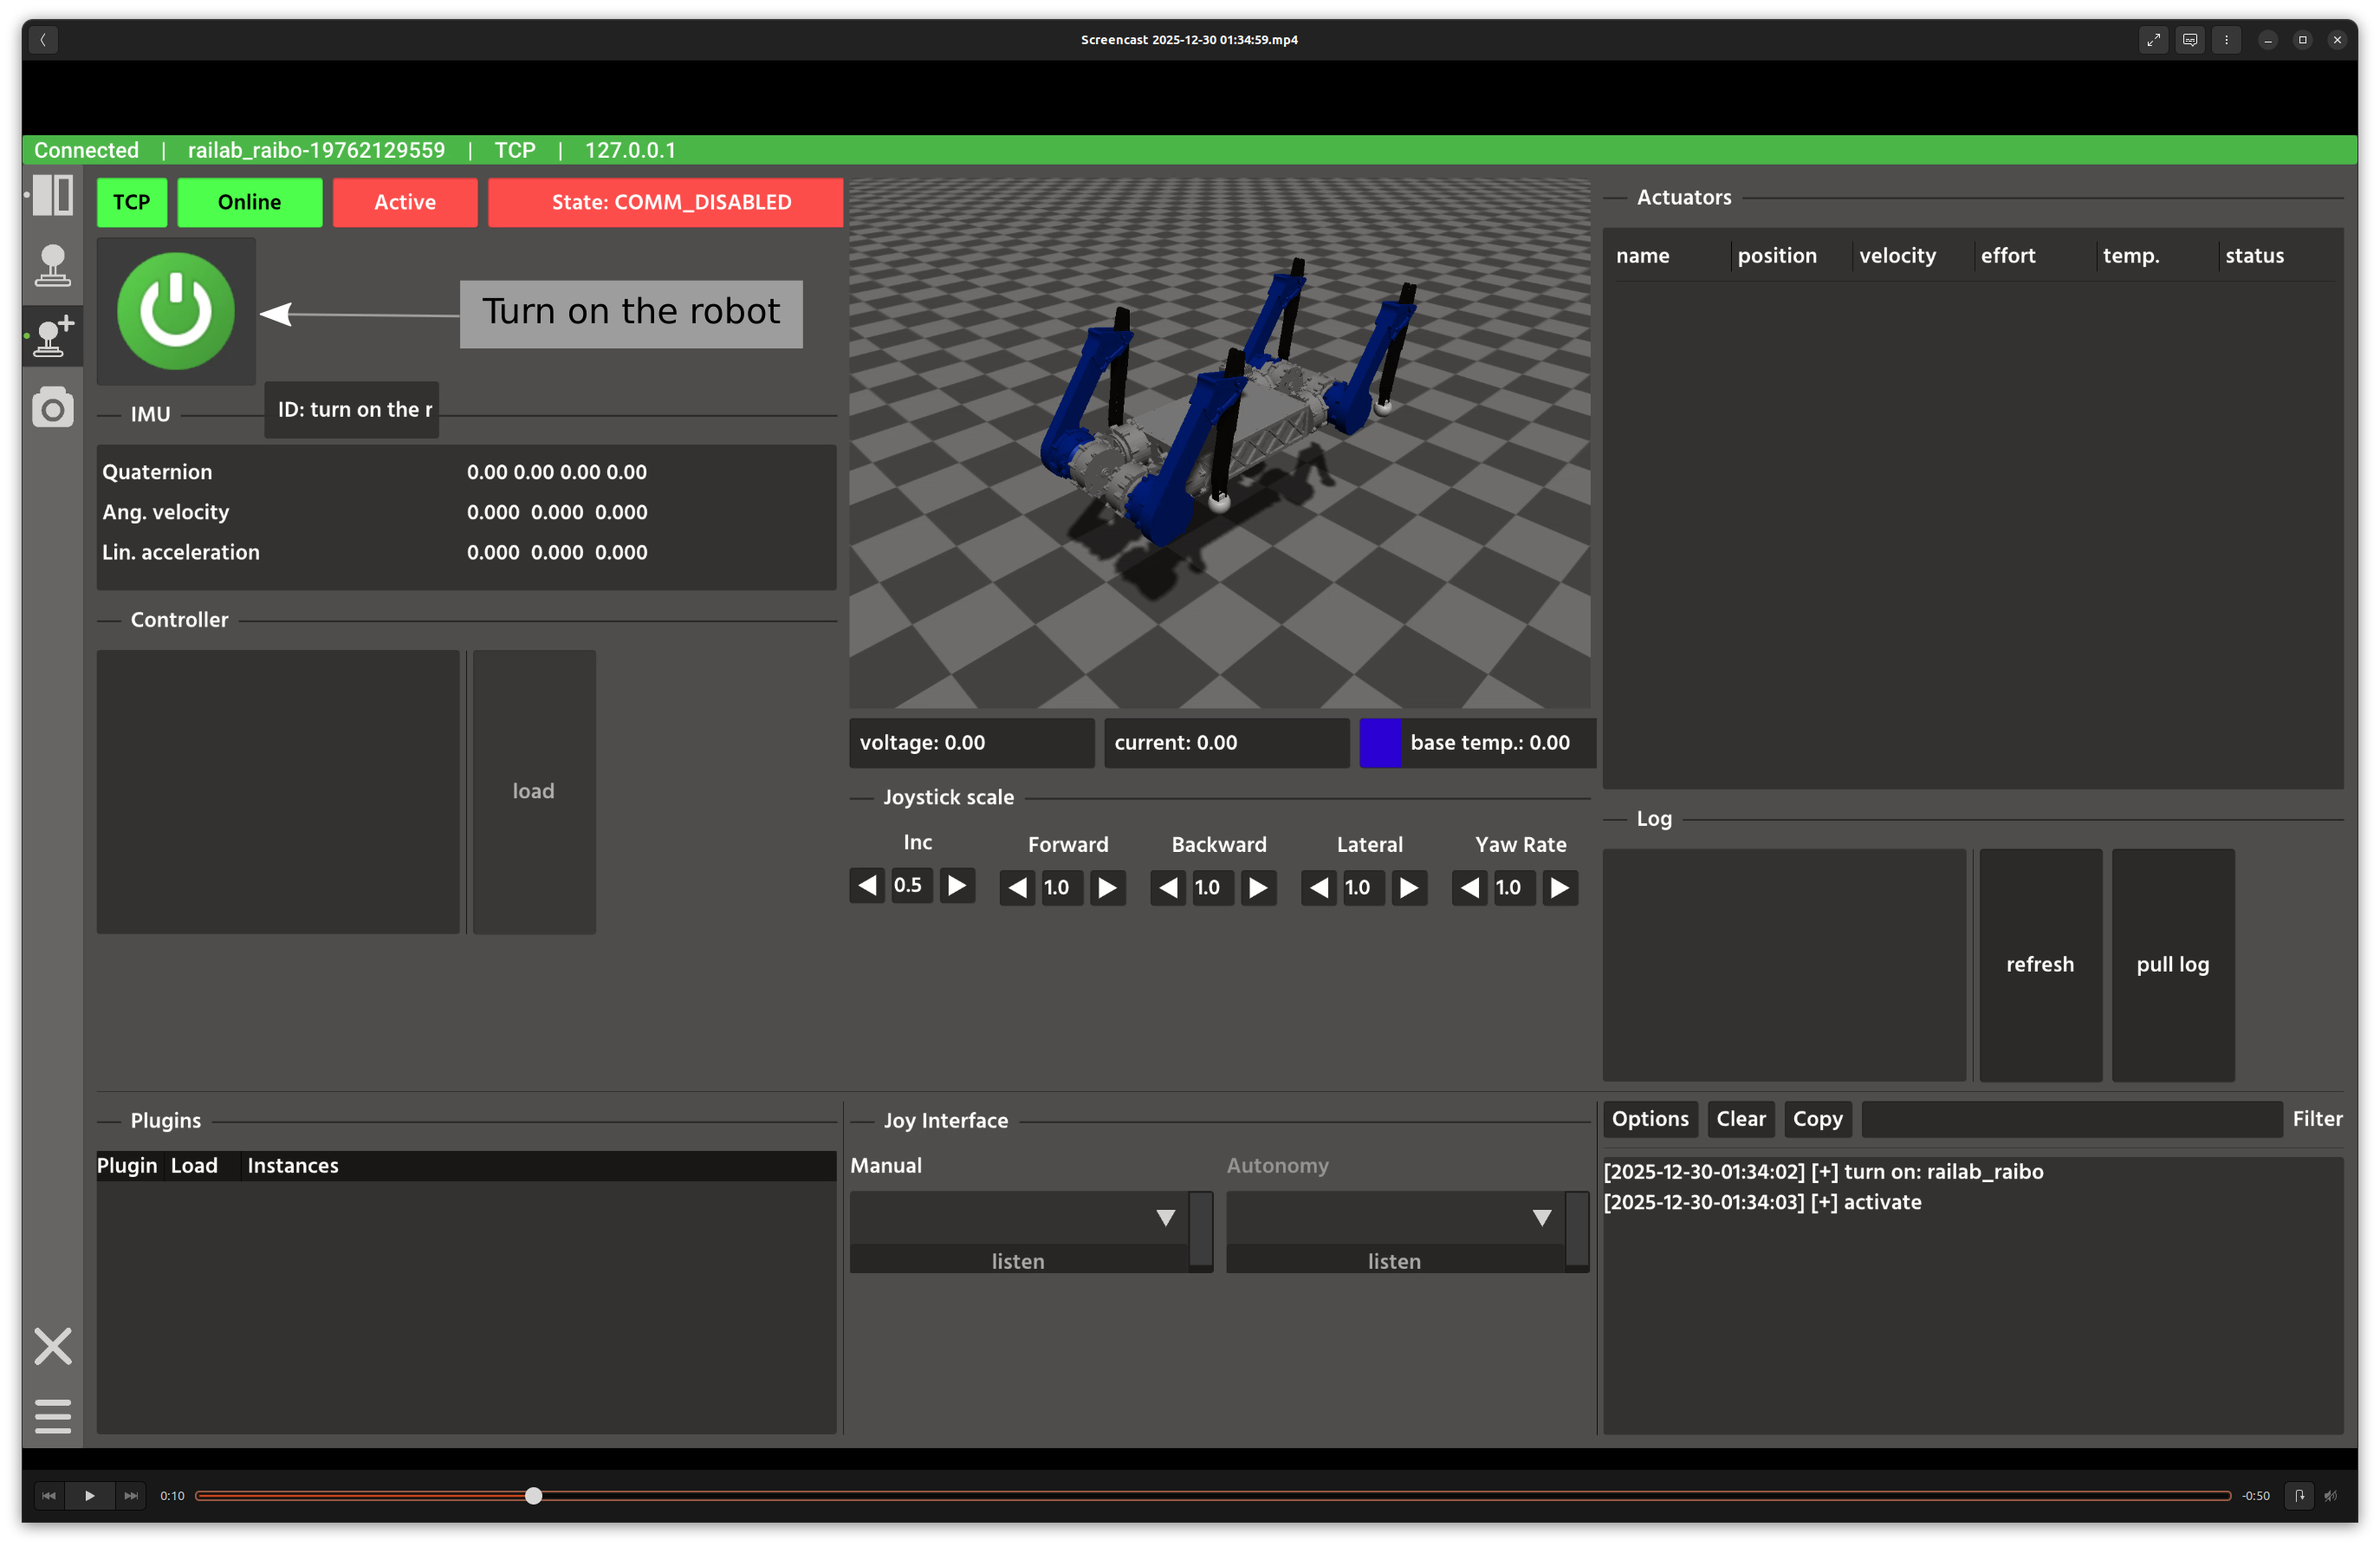The image size is (2380, 1547).
Task: Expand the Autonomy joystick dropdown
Action: pos(1541,1217)
